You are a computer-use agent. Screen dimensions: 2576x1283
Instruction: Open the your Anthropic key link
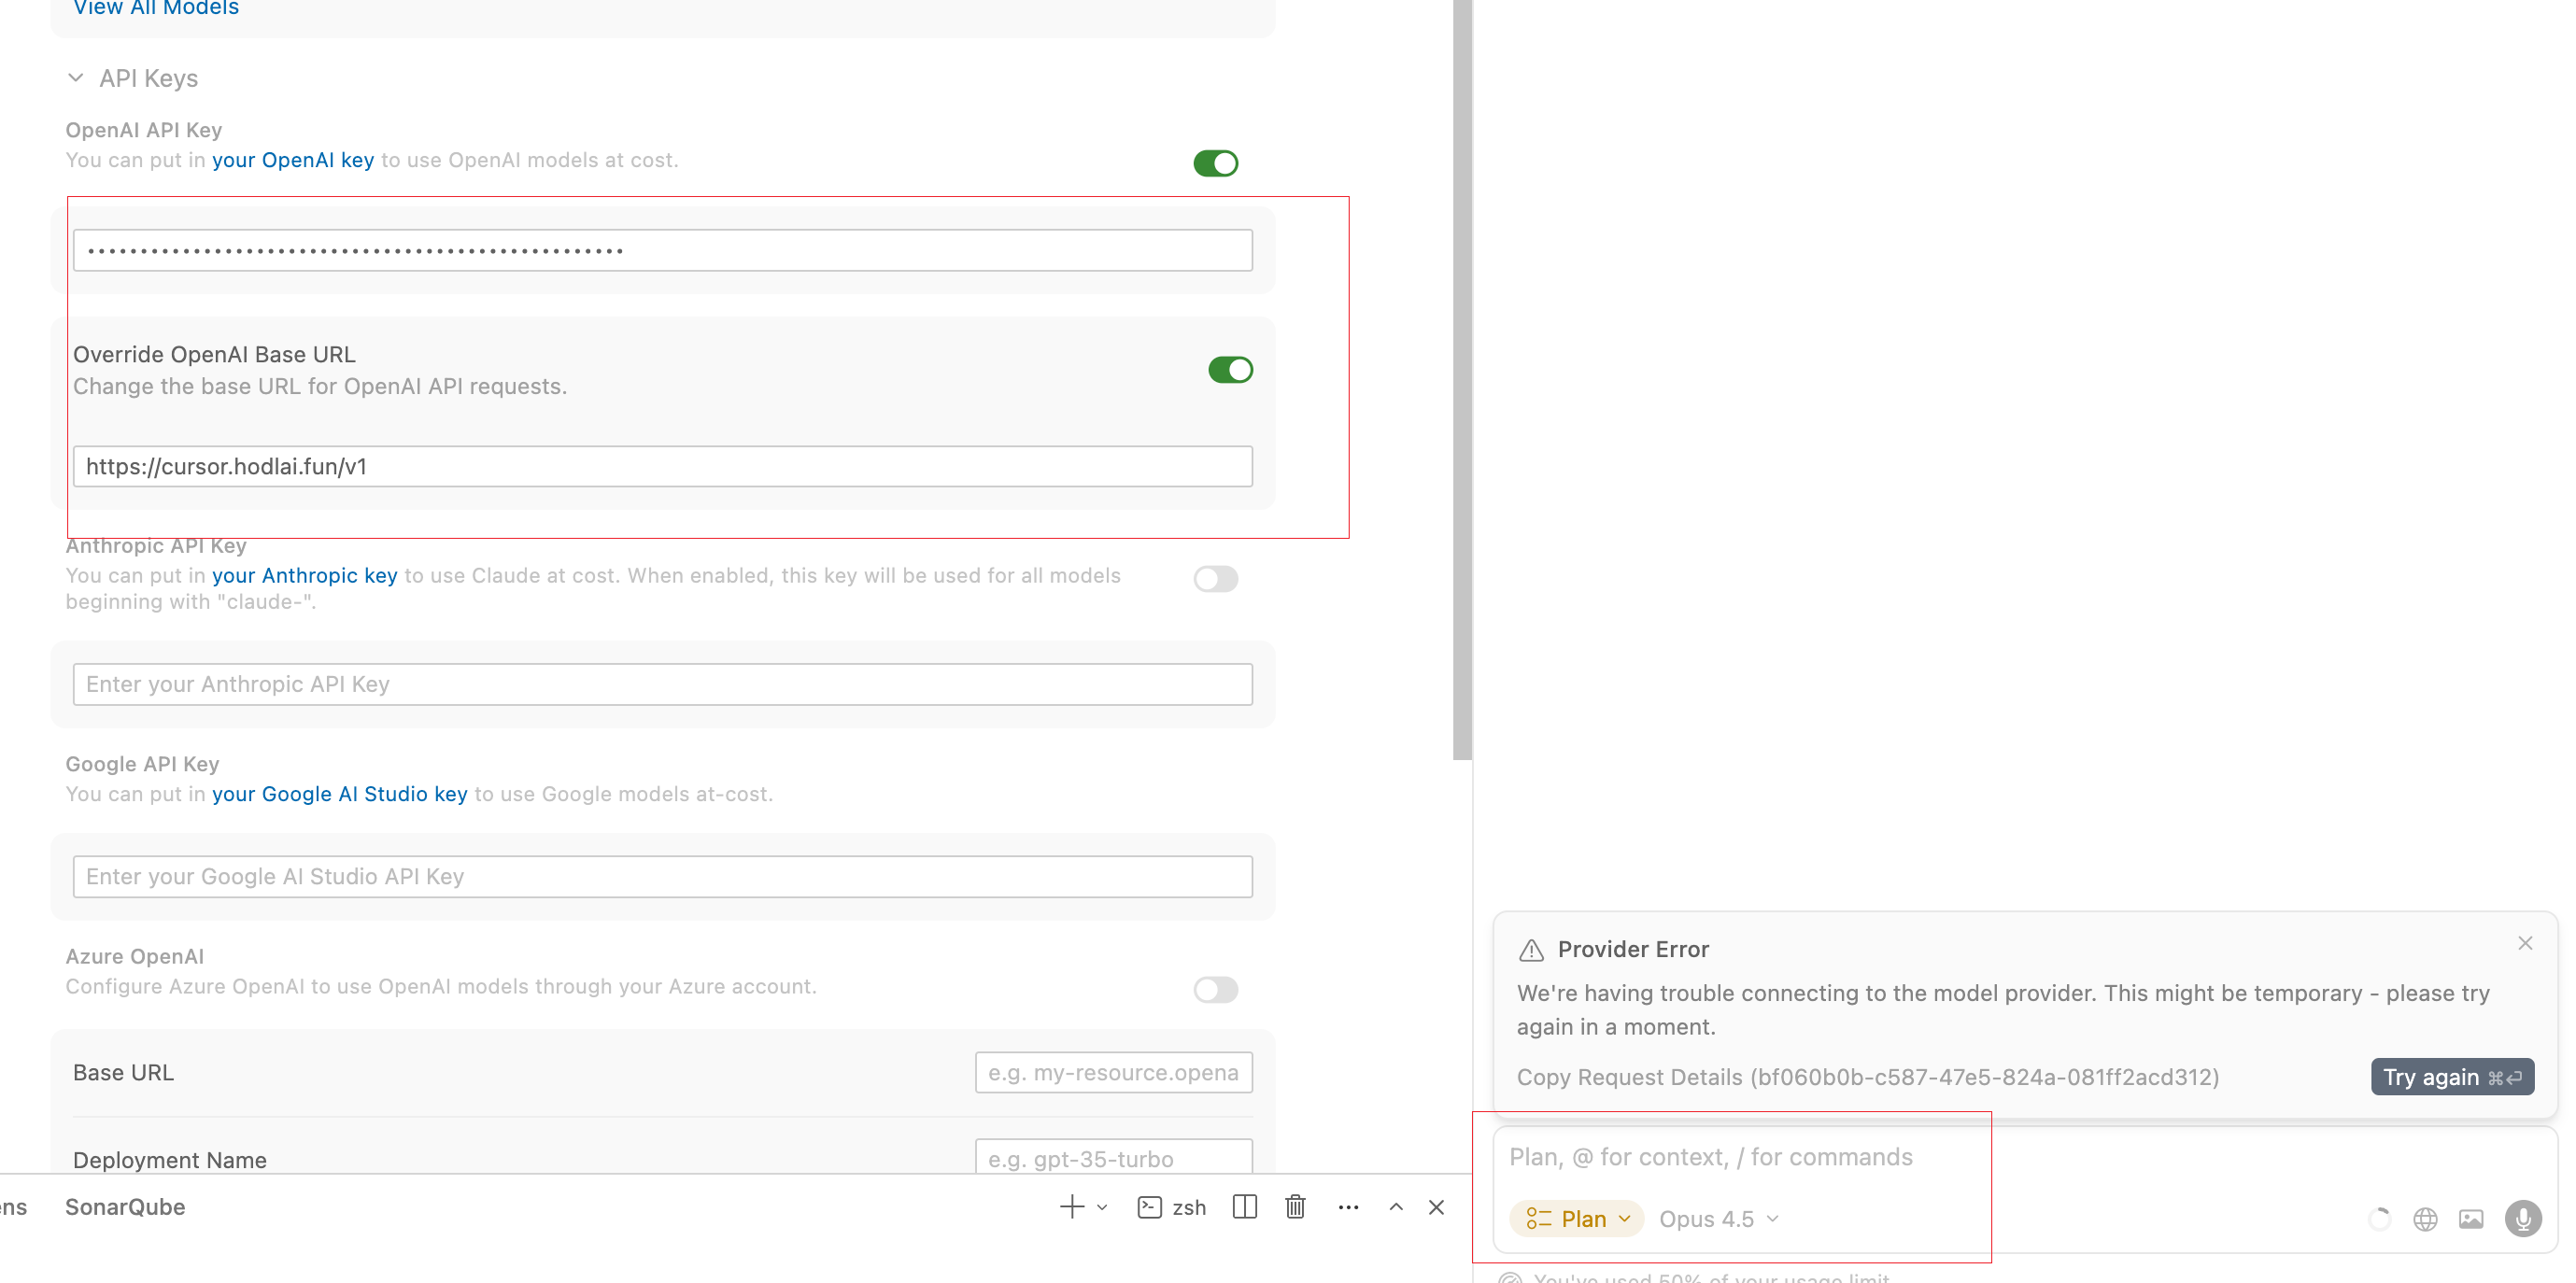pyautogui.click(x=304, y=575)
